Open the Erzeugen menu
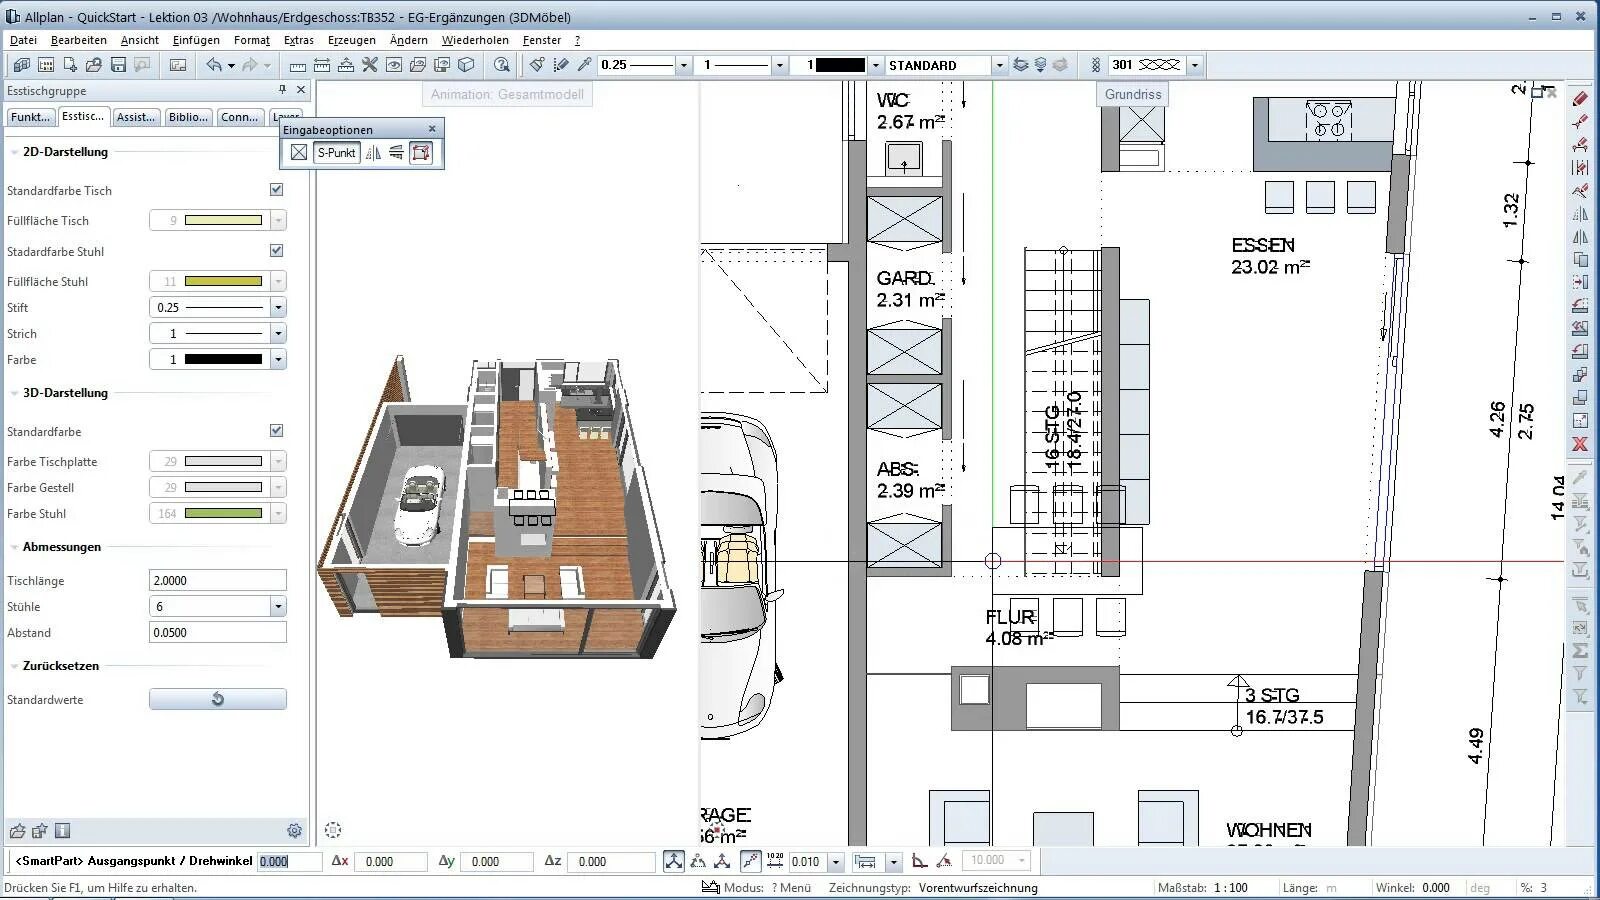Viewport: 1600px width, 900px height. [351, 40]
